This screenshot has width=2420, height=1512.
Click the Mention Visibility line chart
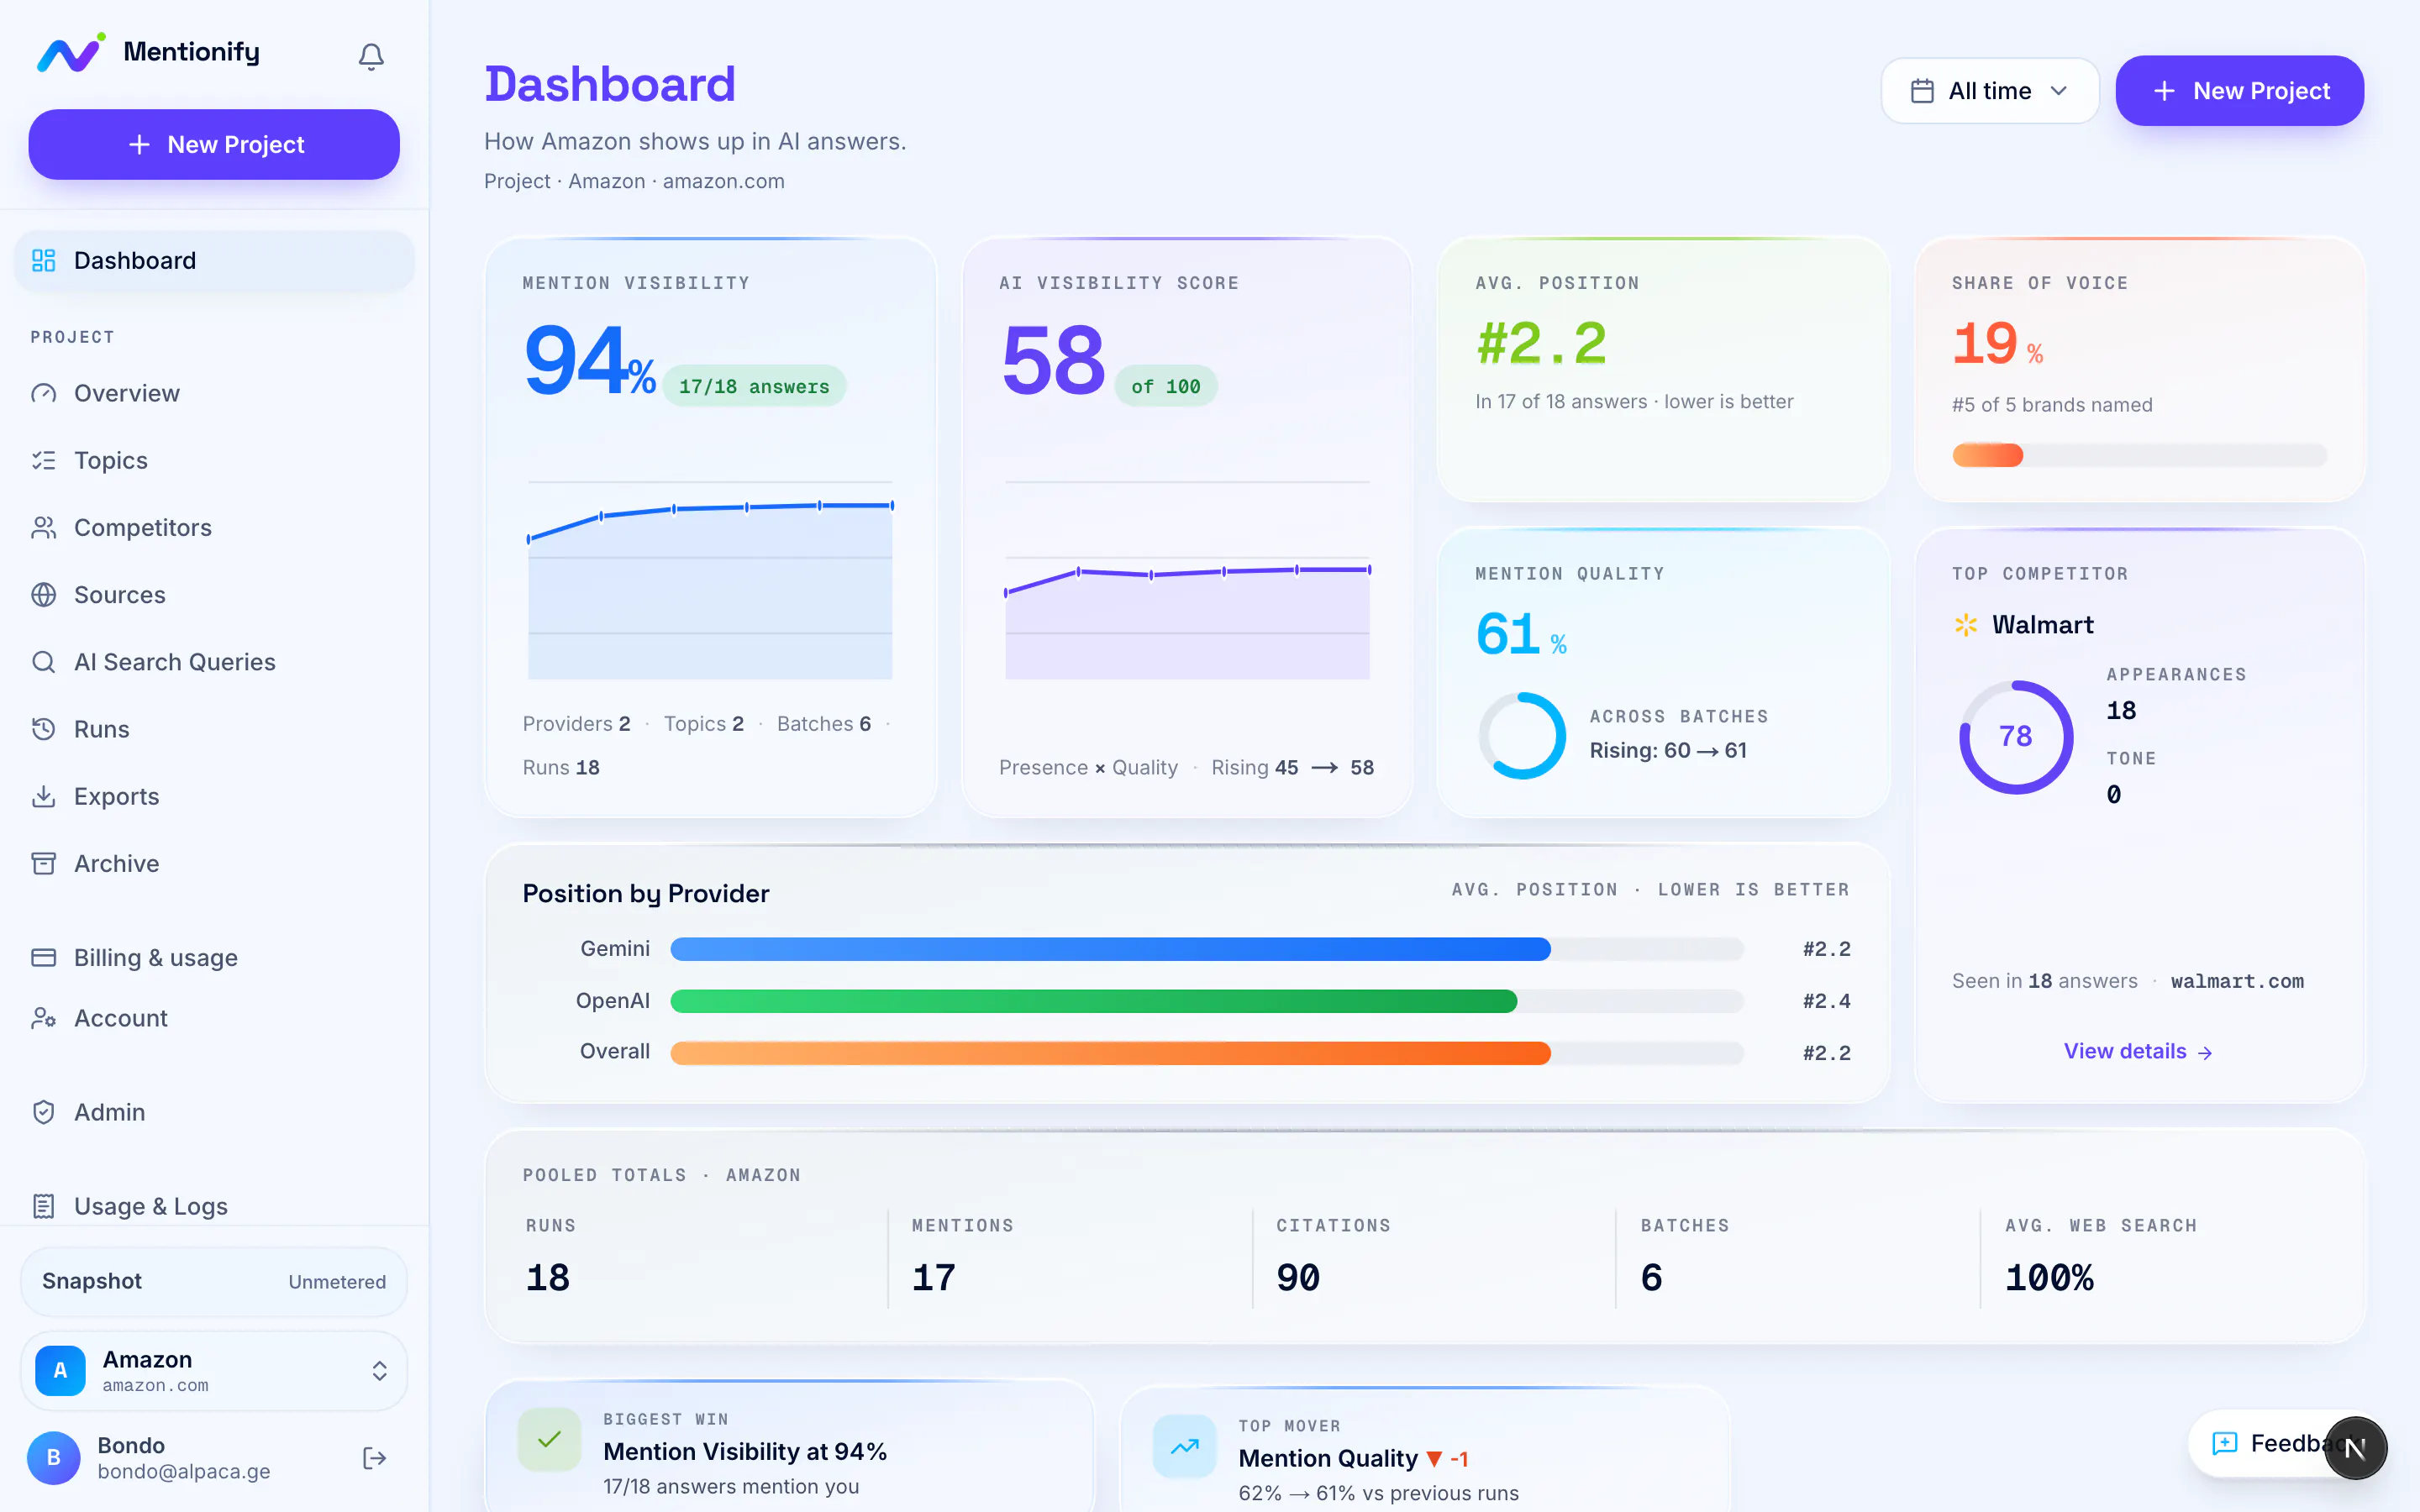(710, 581)
